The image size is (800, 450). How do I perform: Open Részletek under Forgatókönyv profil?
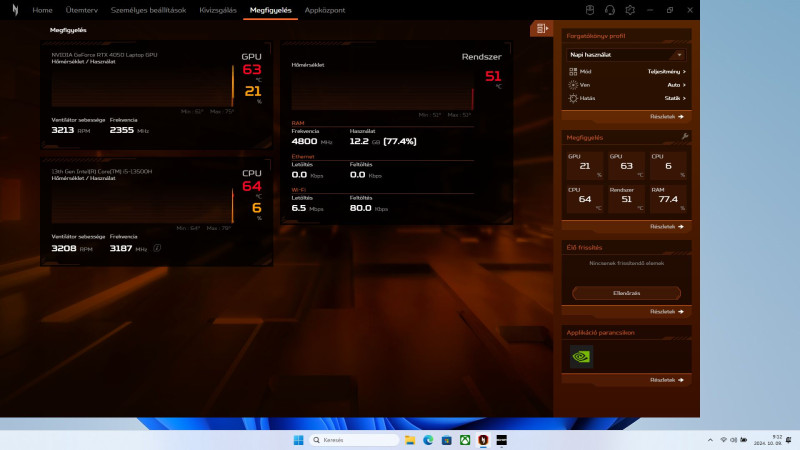tap(666, 116)
